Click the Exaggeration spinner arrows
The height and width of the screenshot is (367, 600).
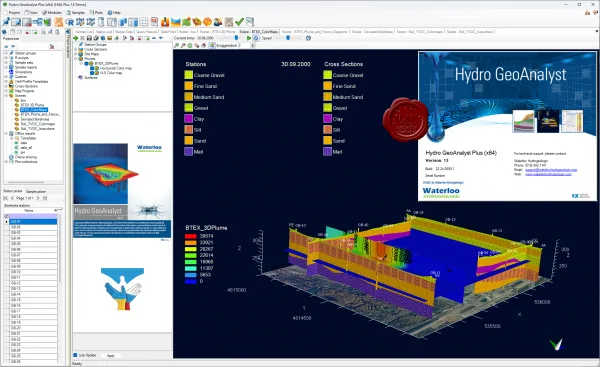253,46
